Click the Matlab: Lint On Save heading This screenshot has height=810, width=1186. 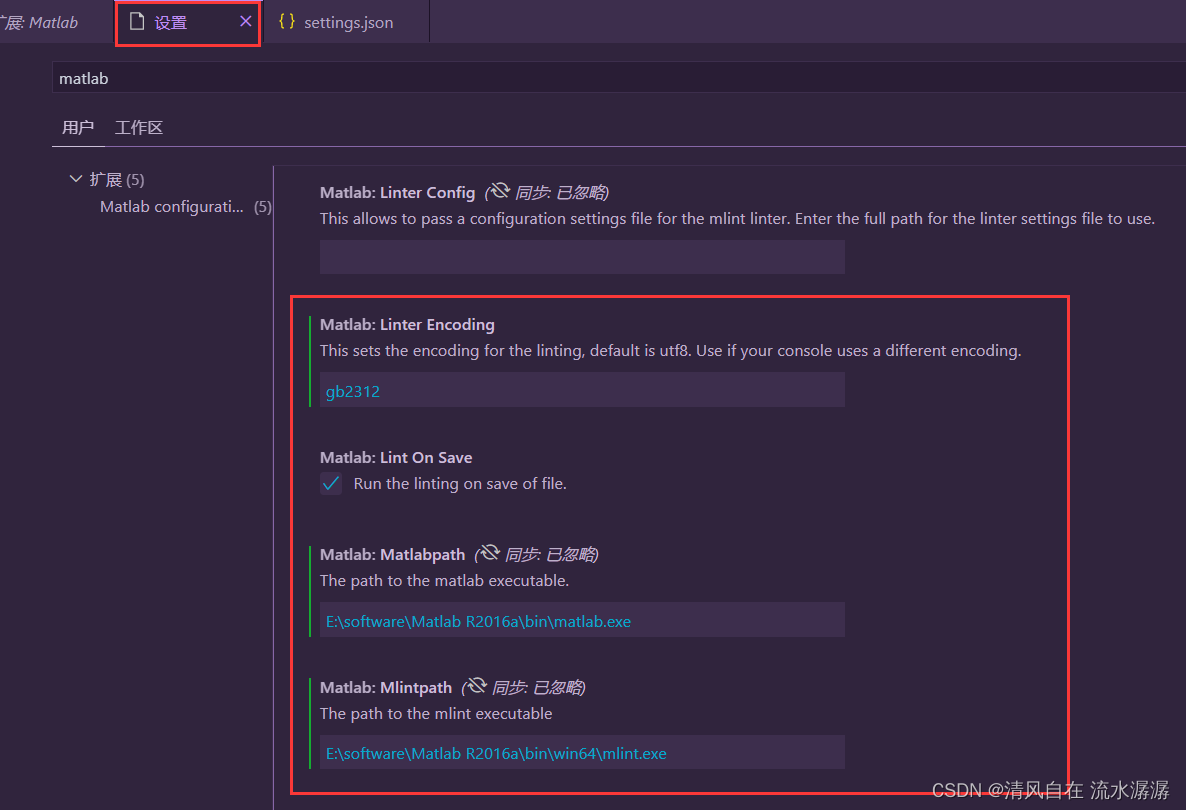[396, 457]
